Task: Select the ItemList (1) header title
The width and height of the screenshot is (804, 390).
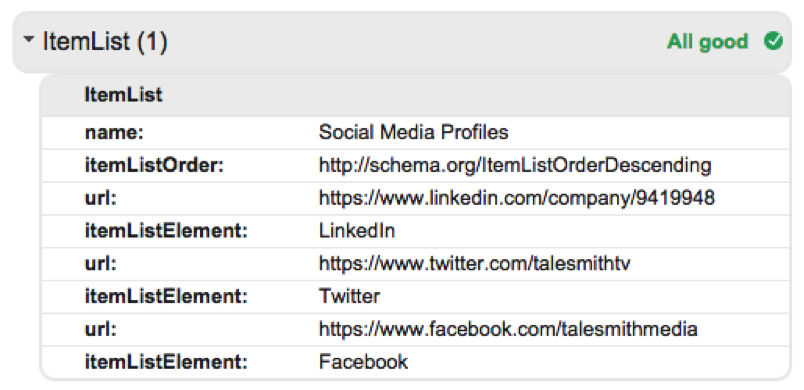Action: pyautogui.click(x=105, y=41)
